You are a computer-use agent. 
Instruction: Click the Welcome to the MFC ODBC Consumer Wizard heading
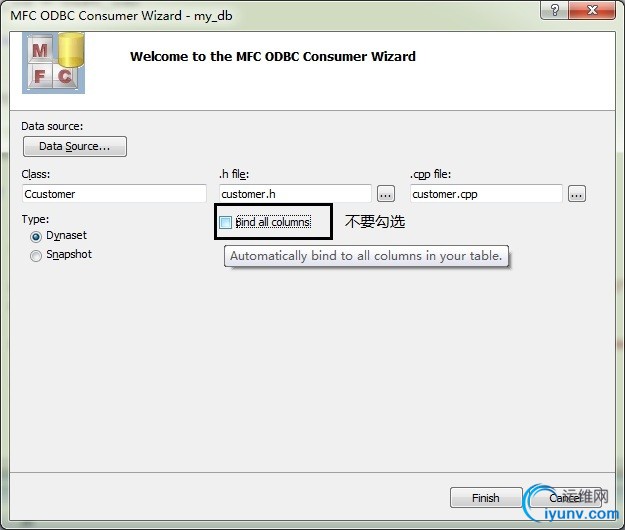click(273, 56)
